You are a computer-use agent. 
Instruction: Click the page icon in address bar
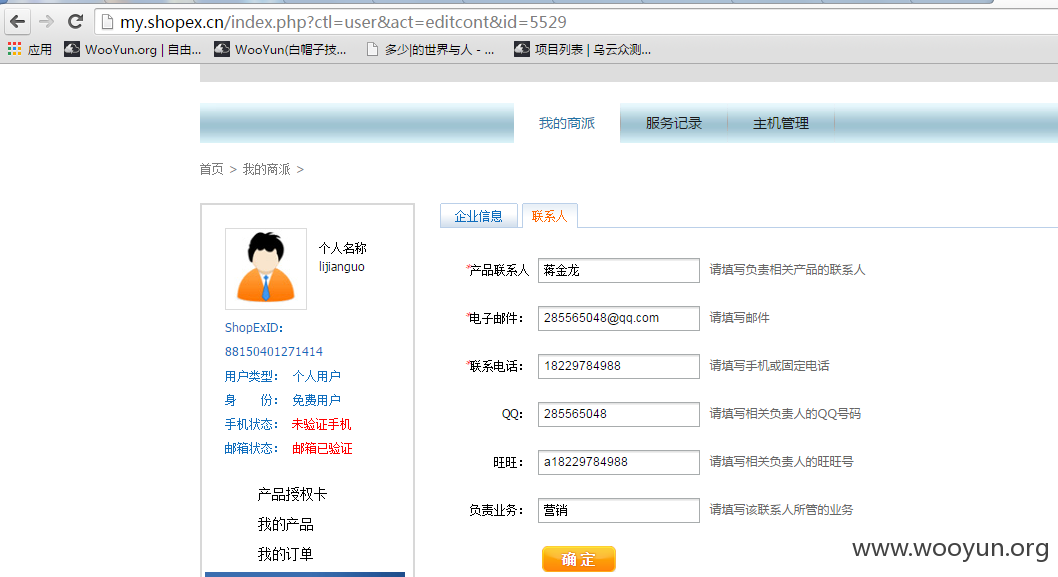pyautogui.click(x=107, y=22)
